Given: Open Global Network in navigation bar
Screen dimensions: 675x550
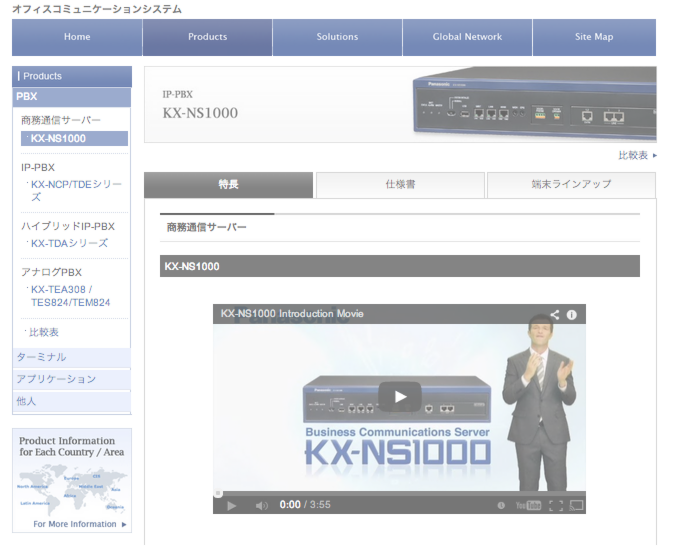Looking at the screenshot, I should [468, 37].
